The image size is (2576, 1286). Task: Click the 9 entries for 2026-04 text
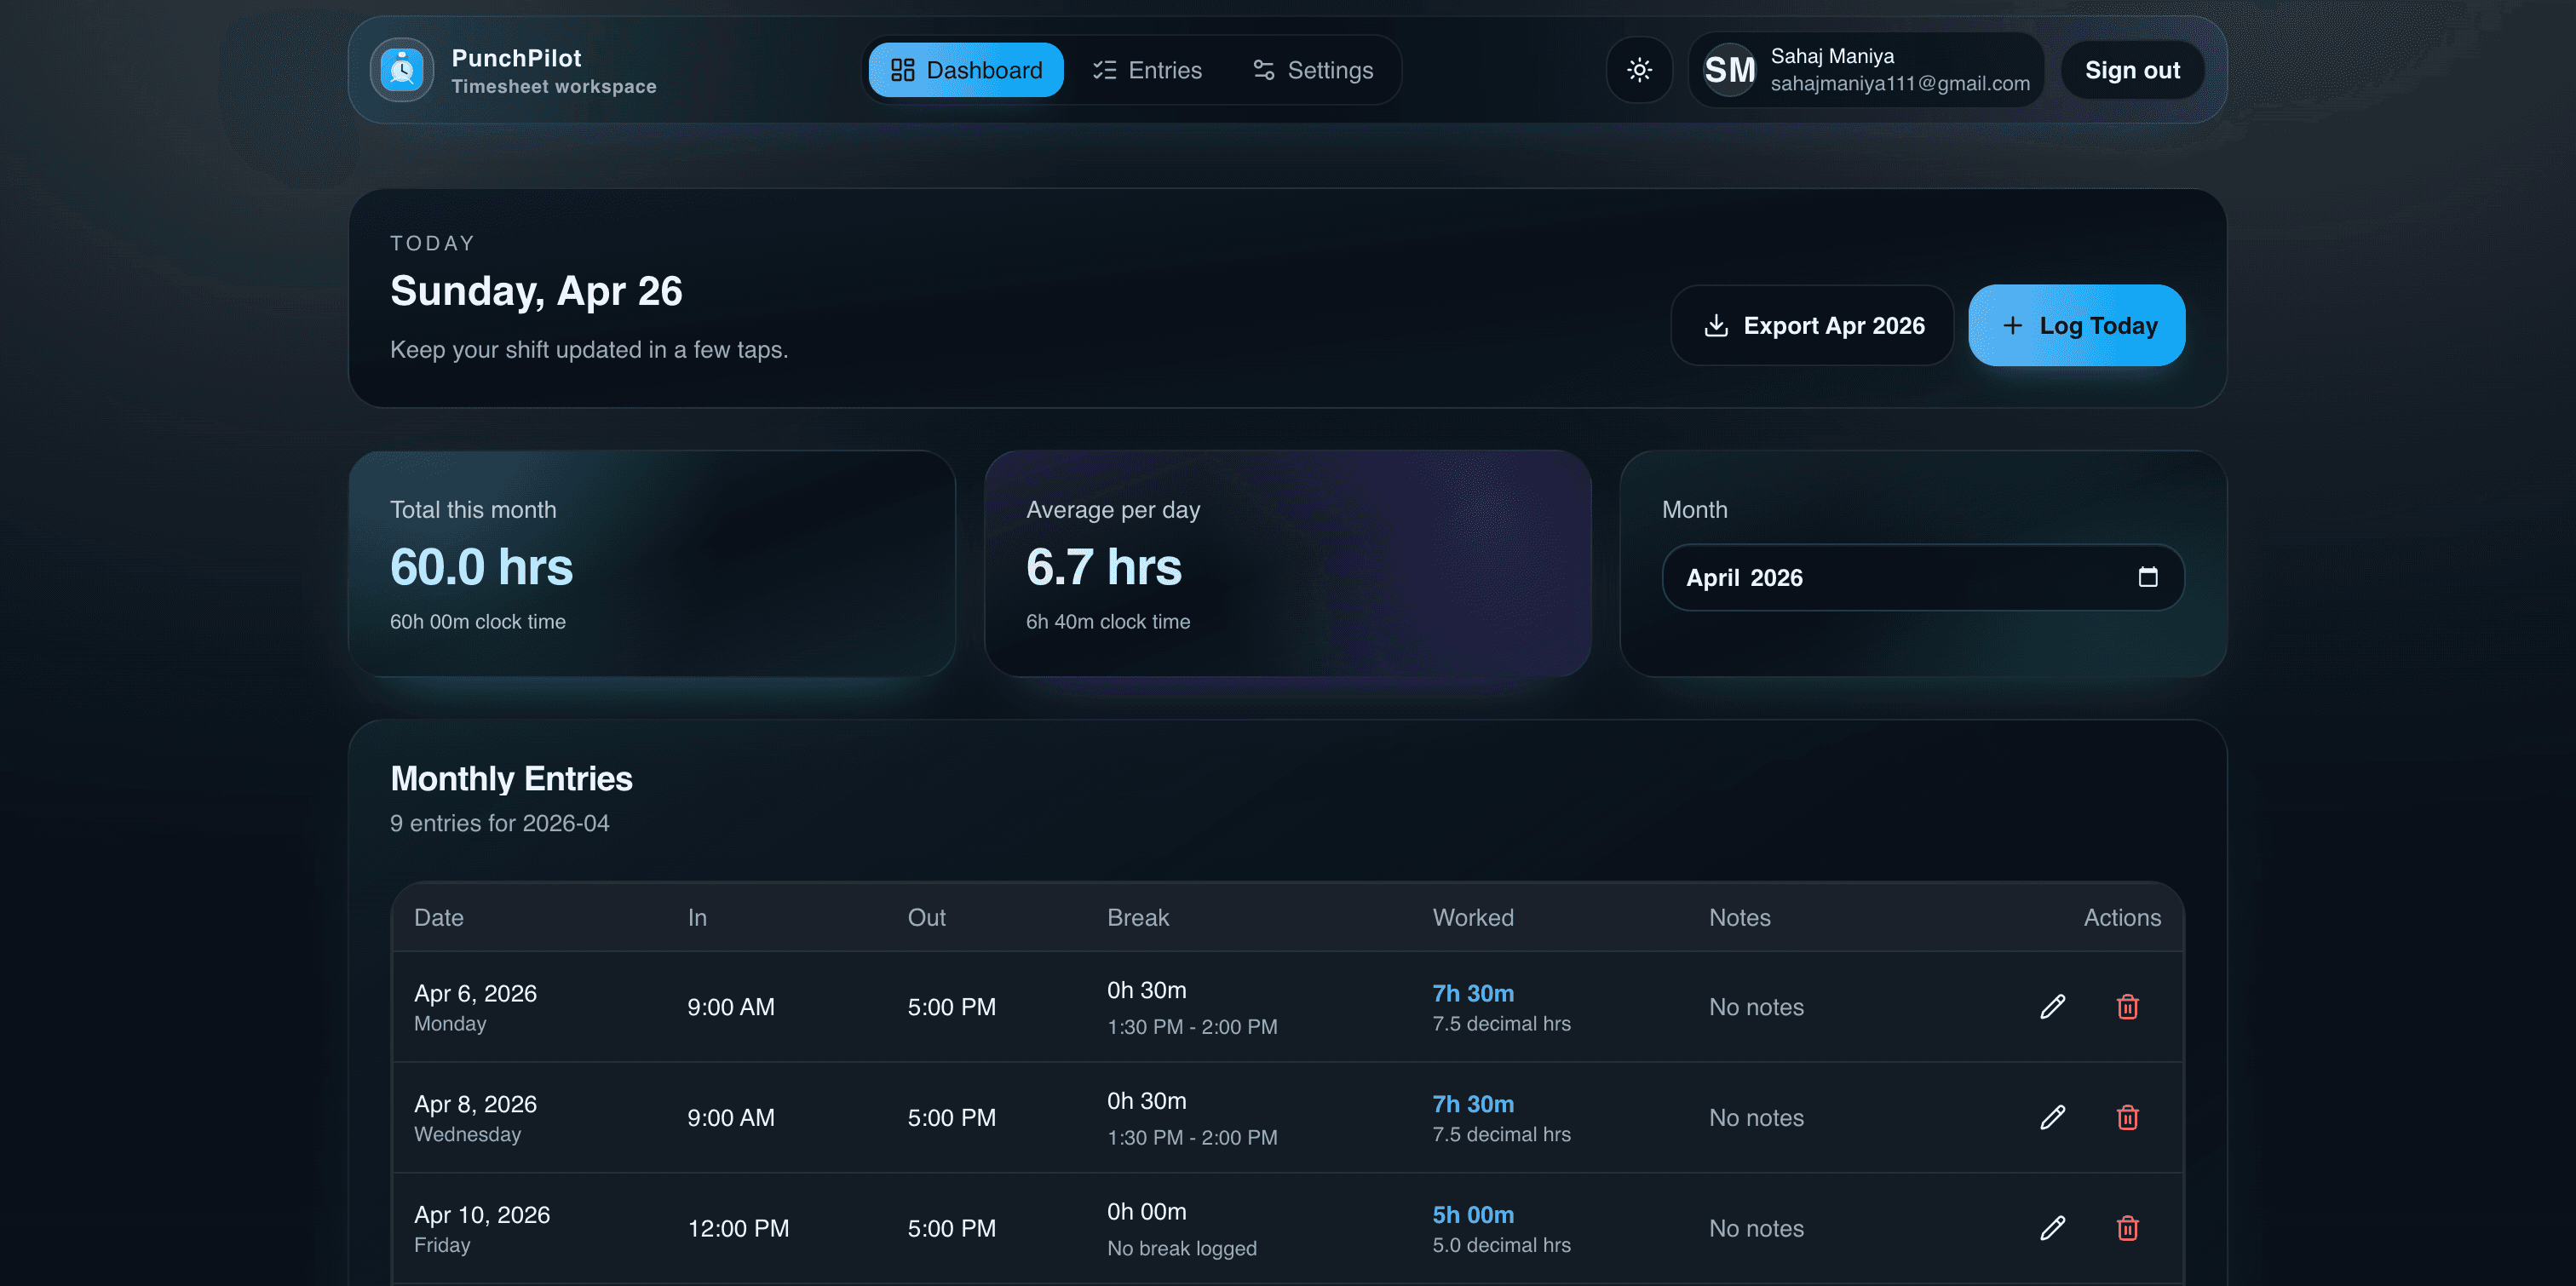point(499,824)
